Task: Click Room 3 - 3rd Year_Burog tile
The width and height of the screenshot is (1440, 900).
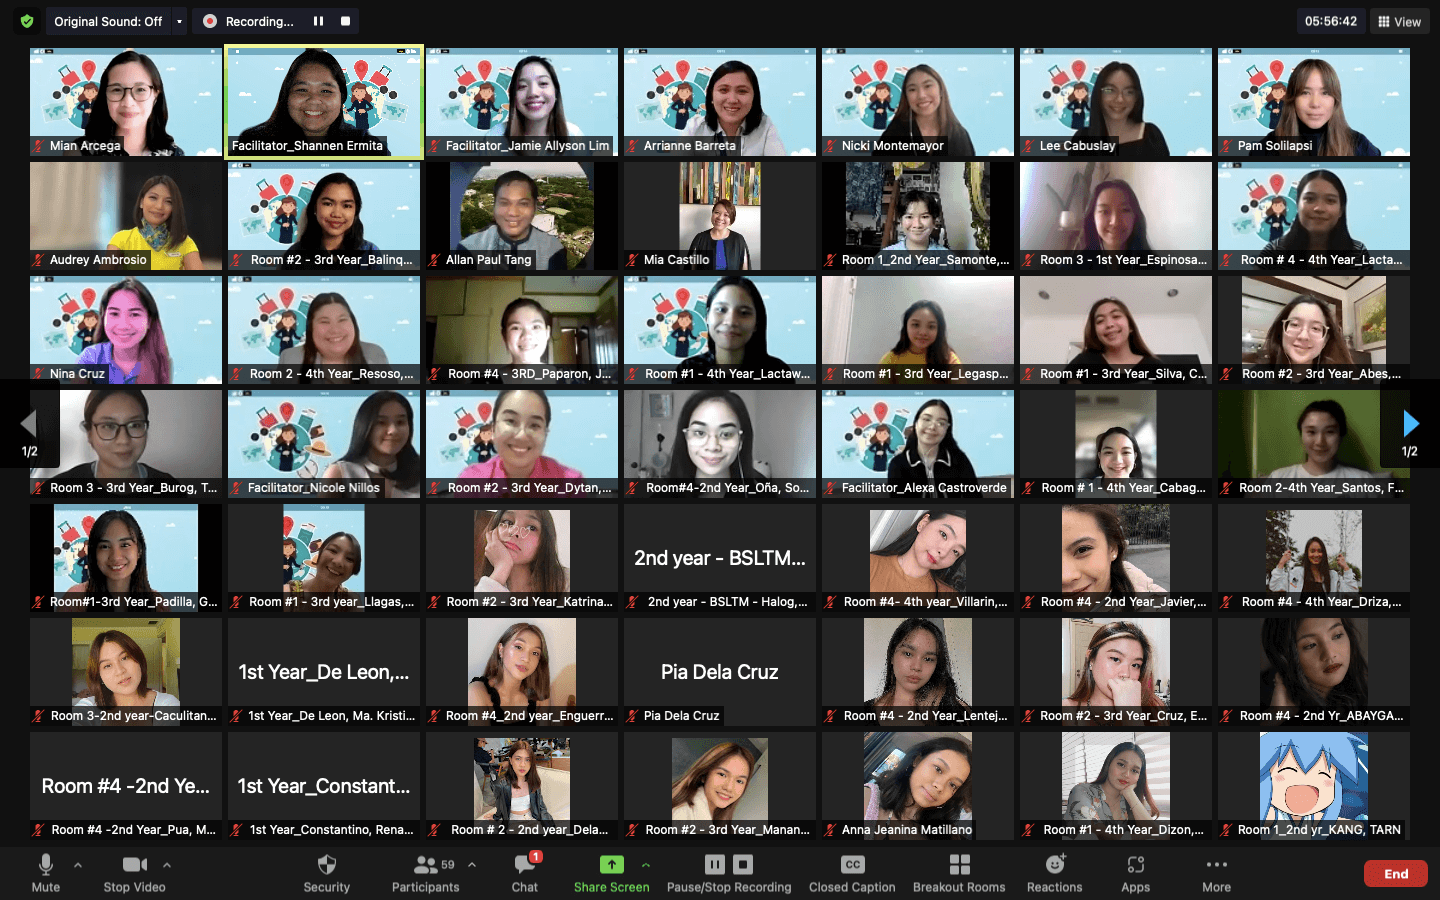Action: click(126, 444)
